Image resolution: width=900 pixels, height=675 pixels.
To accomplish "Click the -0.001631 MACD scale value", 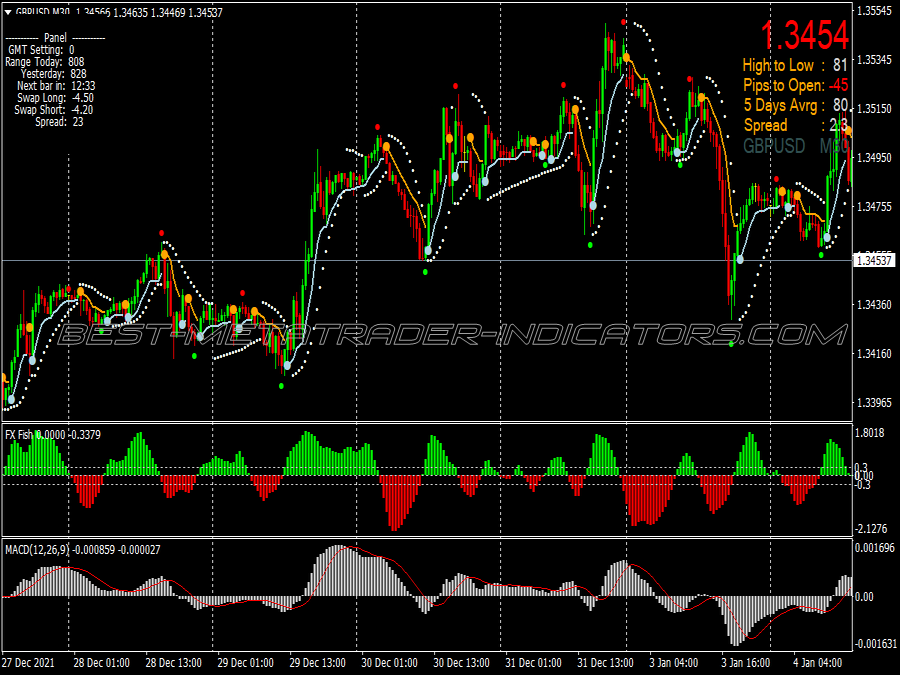I will [x=875, y=644].
